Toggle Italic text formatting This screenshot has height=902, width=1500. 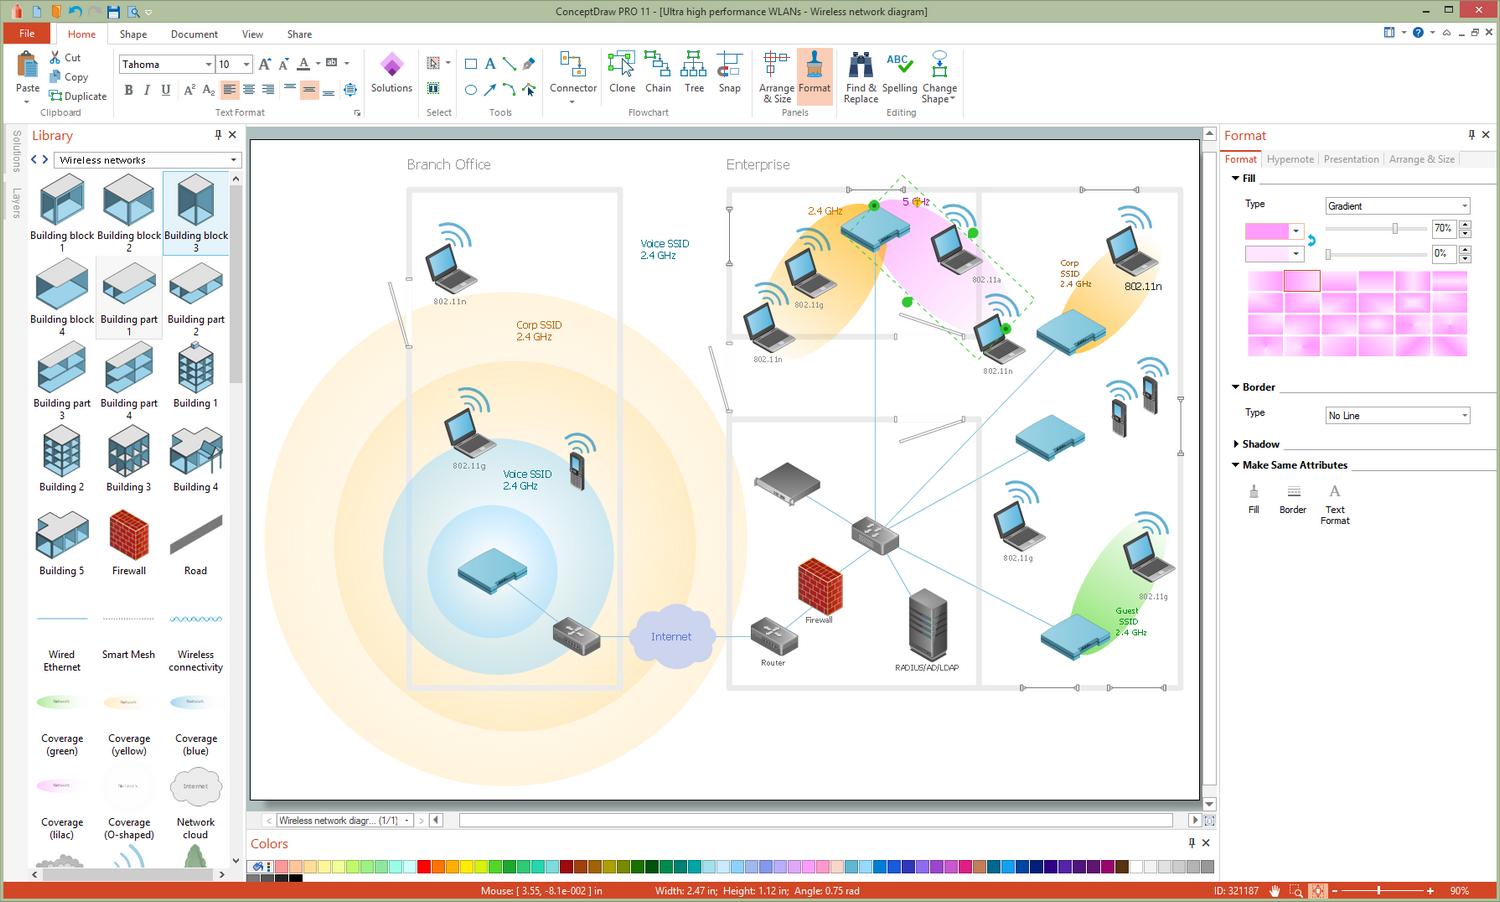[x=147, y=90]
